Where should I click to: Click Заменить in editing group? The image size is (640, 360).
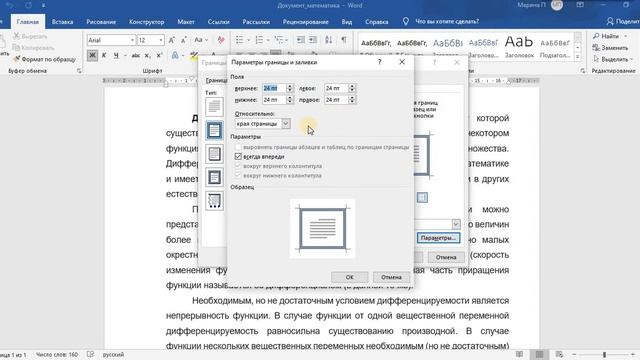pos(610,48)
